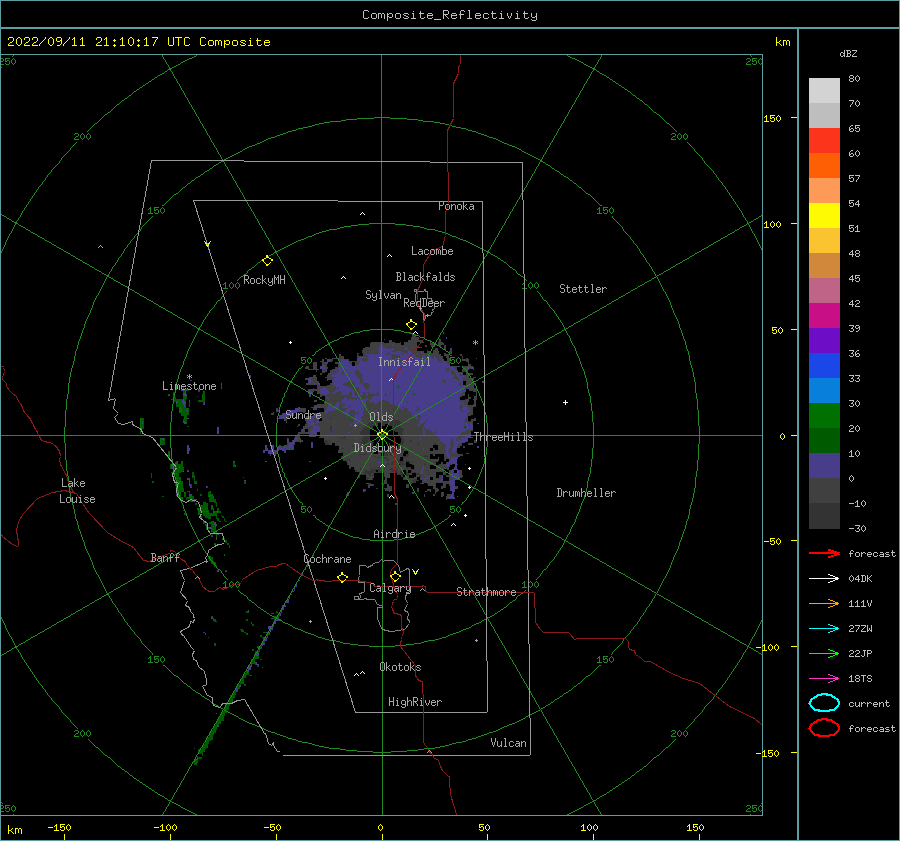Click the Cochrane label

[327, 559]
